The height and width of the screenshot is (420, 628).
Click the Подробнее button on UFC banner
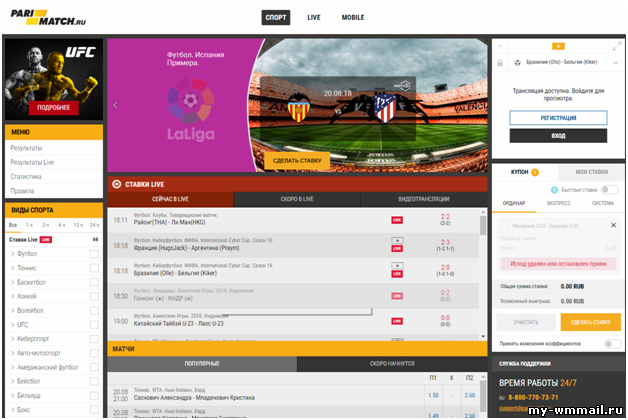click(x=54, y=108)
